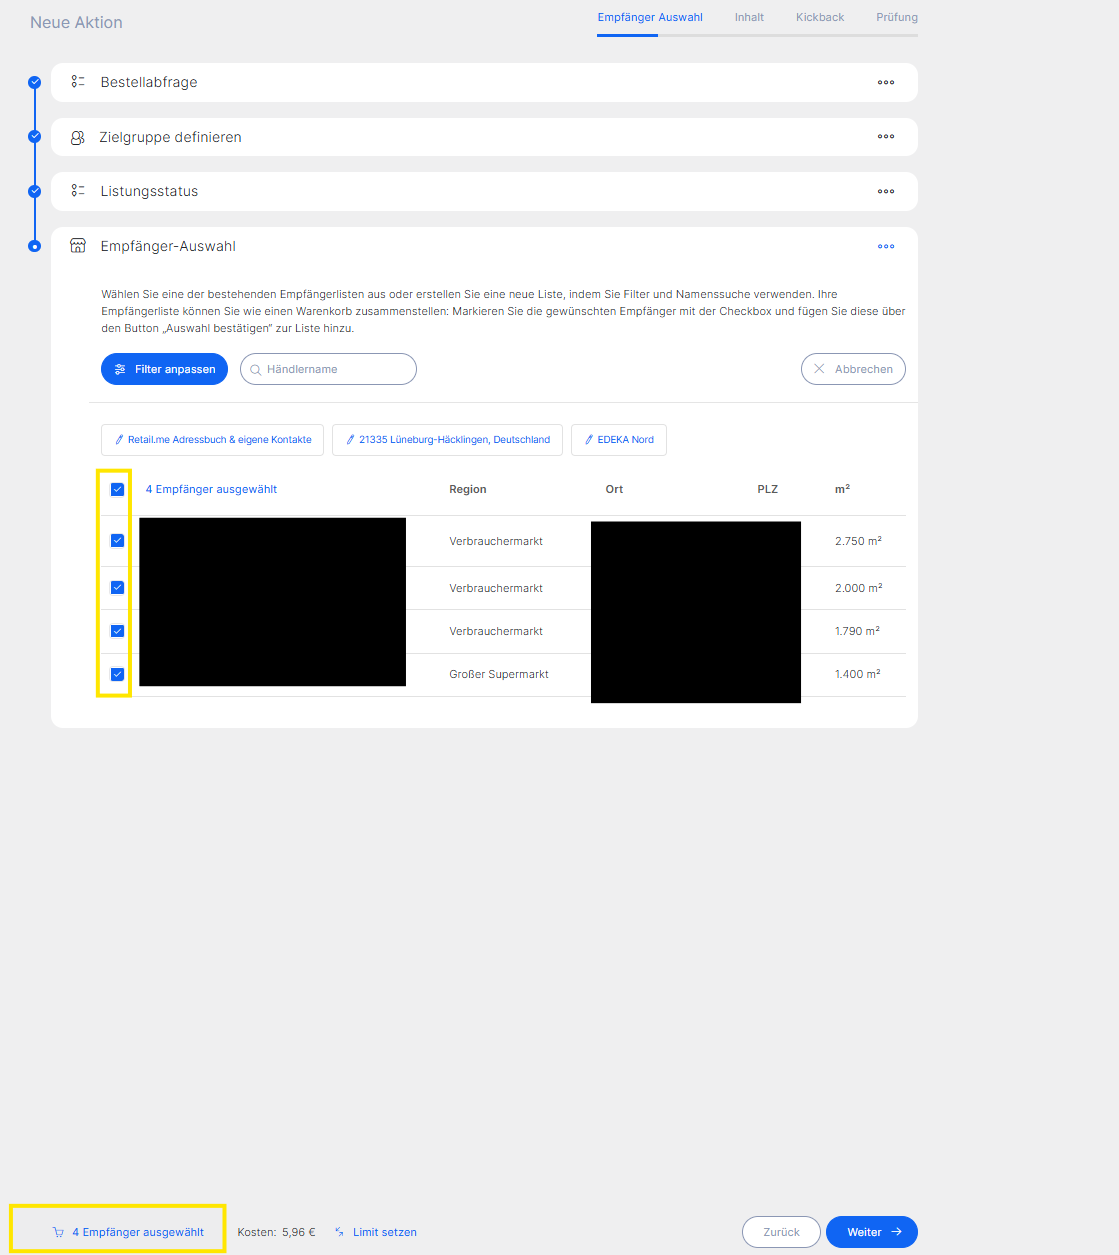The image size is (1119, 1255).
Task: Open the Empfänger-Auswahl three-dot menu
Action: click(886, 246)
